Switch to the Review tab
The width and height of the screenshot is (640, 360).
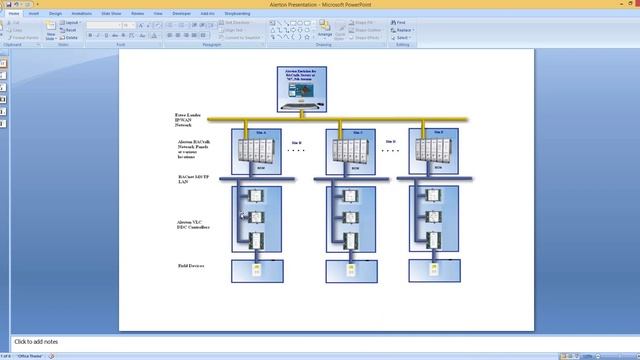[138, 13]
